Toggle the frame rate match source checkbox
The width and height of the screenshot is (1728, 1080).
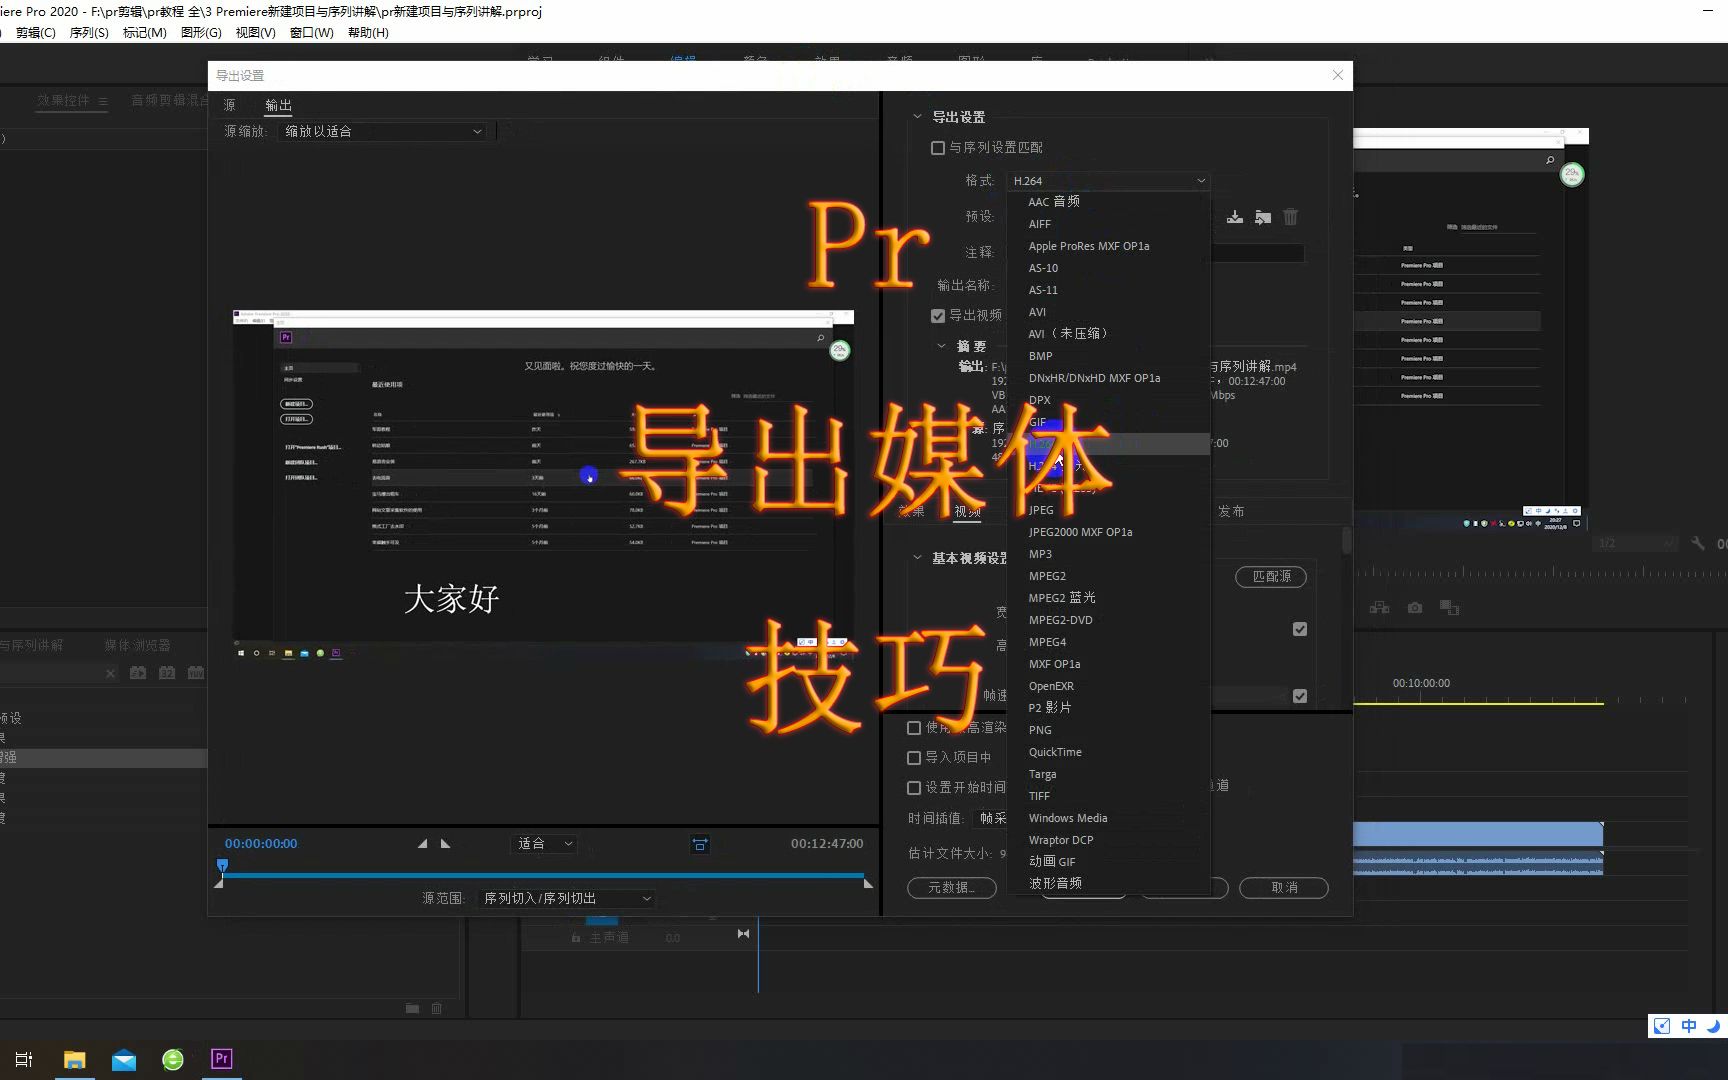[1300, 696]
